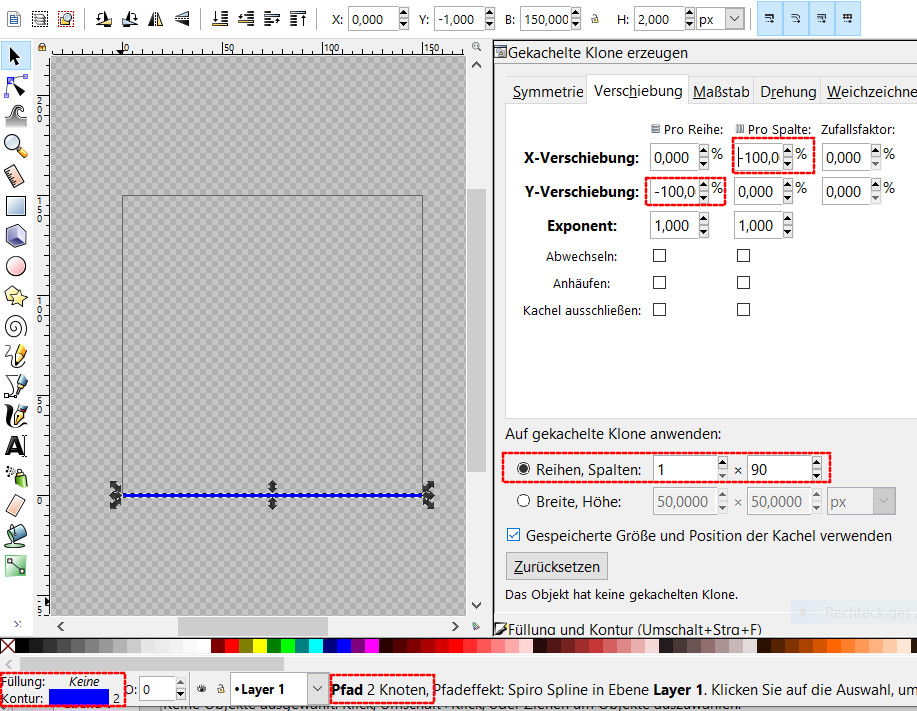Select the Spray can tool

[x=15, y=476]
